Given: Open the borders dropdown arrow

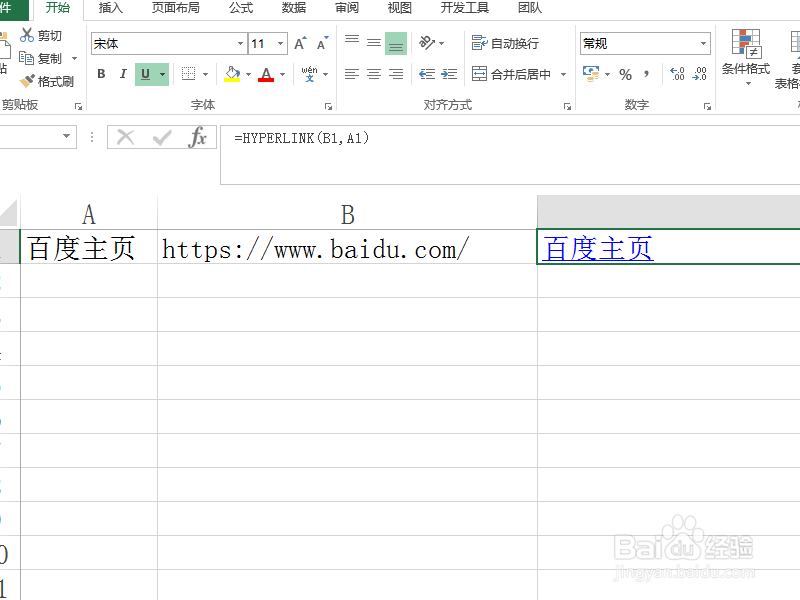Looking at the screenshot, I should click(205, 74).
